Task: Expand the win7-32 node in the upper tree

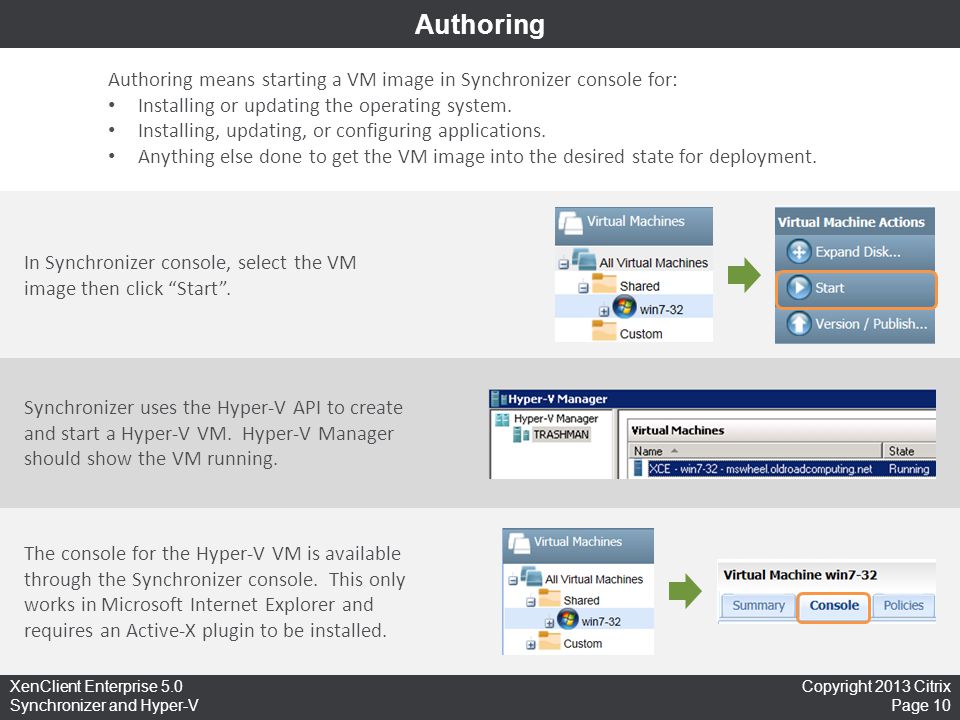Action: coord(604,312)
